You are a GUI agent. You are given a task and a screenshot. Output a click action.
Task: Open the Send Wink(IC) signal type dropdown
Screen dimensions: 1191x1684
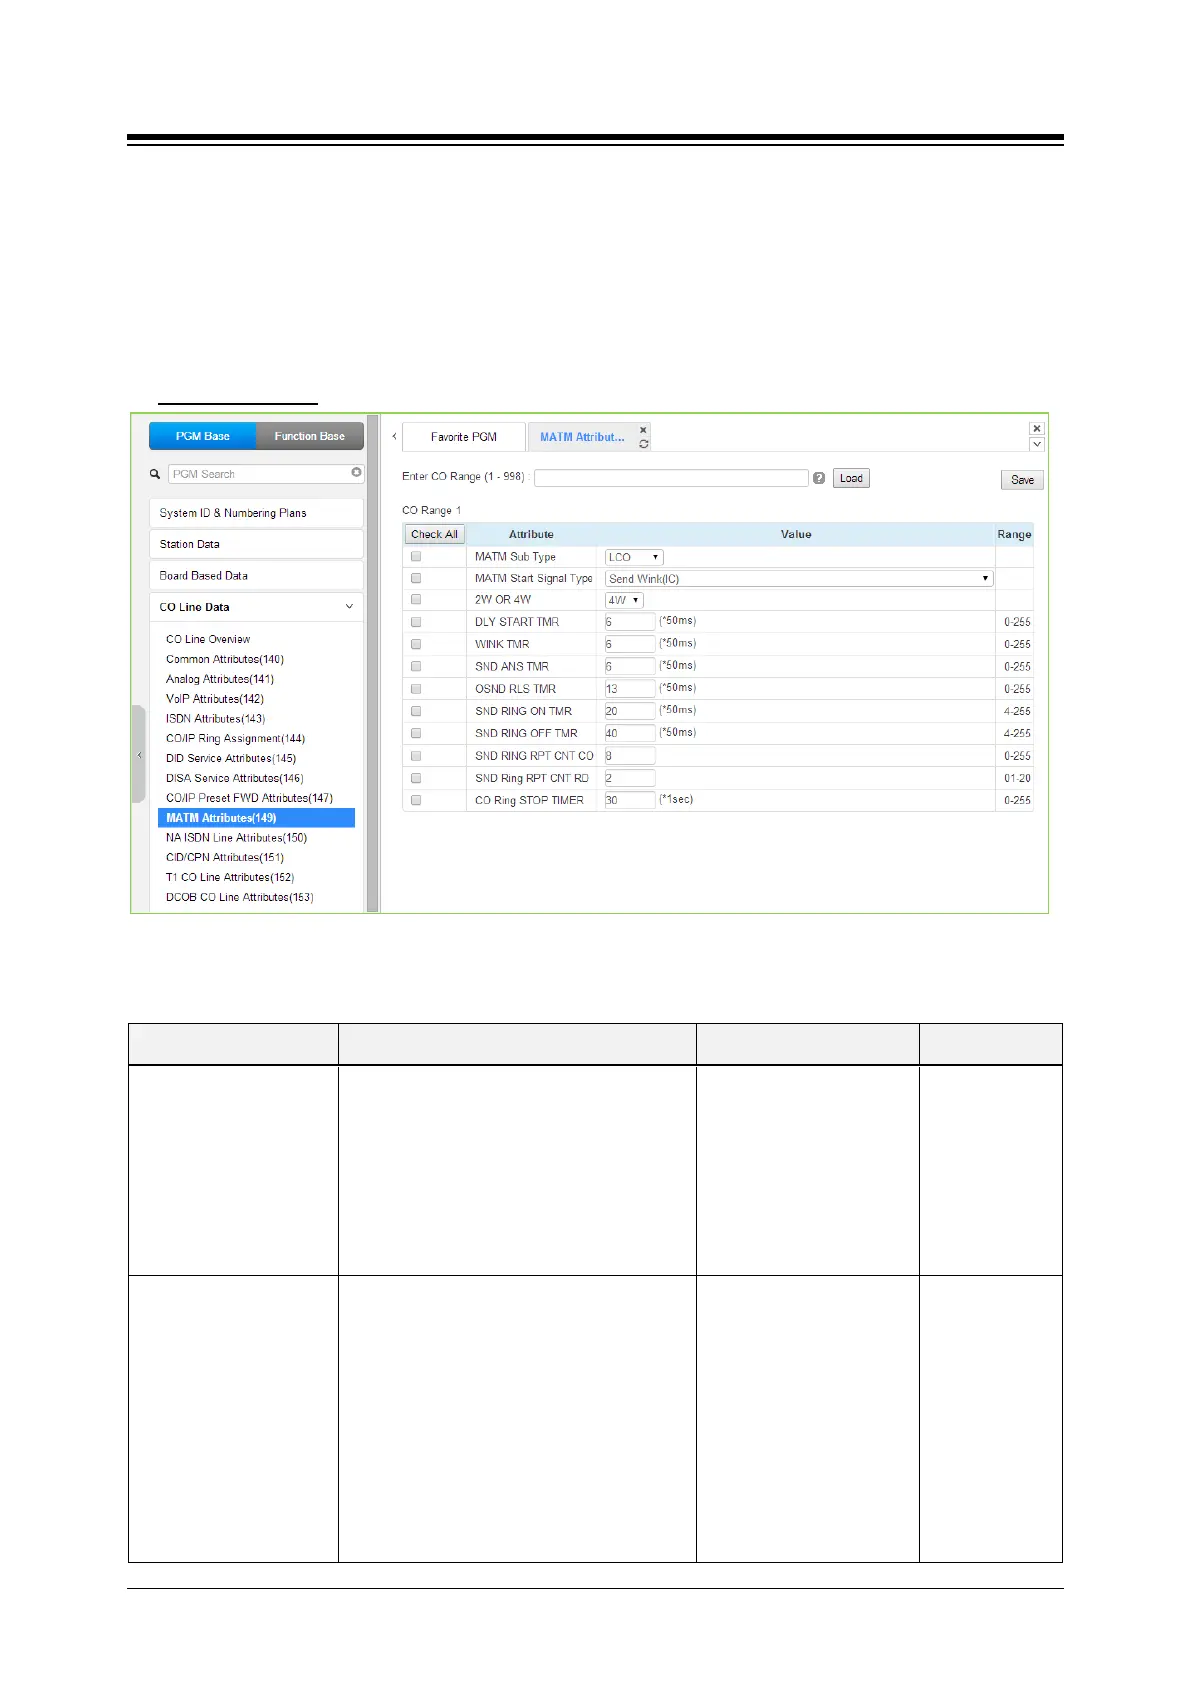tap(799, 579)
